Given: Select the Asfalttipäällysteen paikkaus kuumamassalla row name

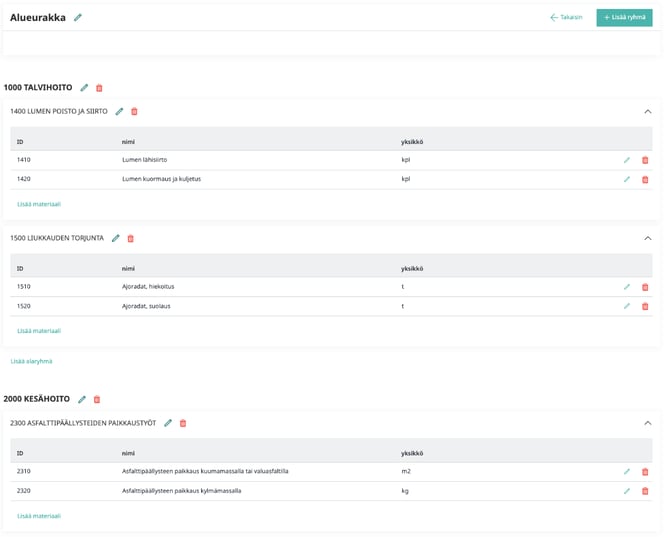Looking at the screenshot, I should [x=205, y=471].
